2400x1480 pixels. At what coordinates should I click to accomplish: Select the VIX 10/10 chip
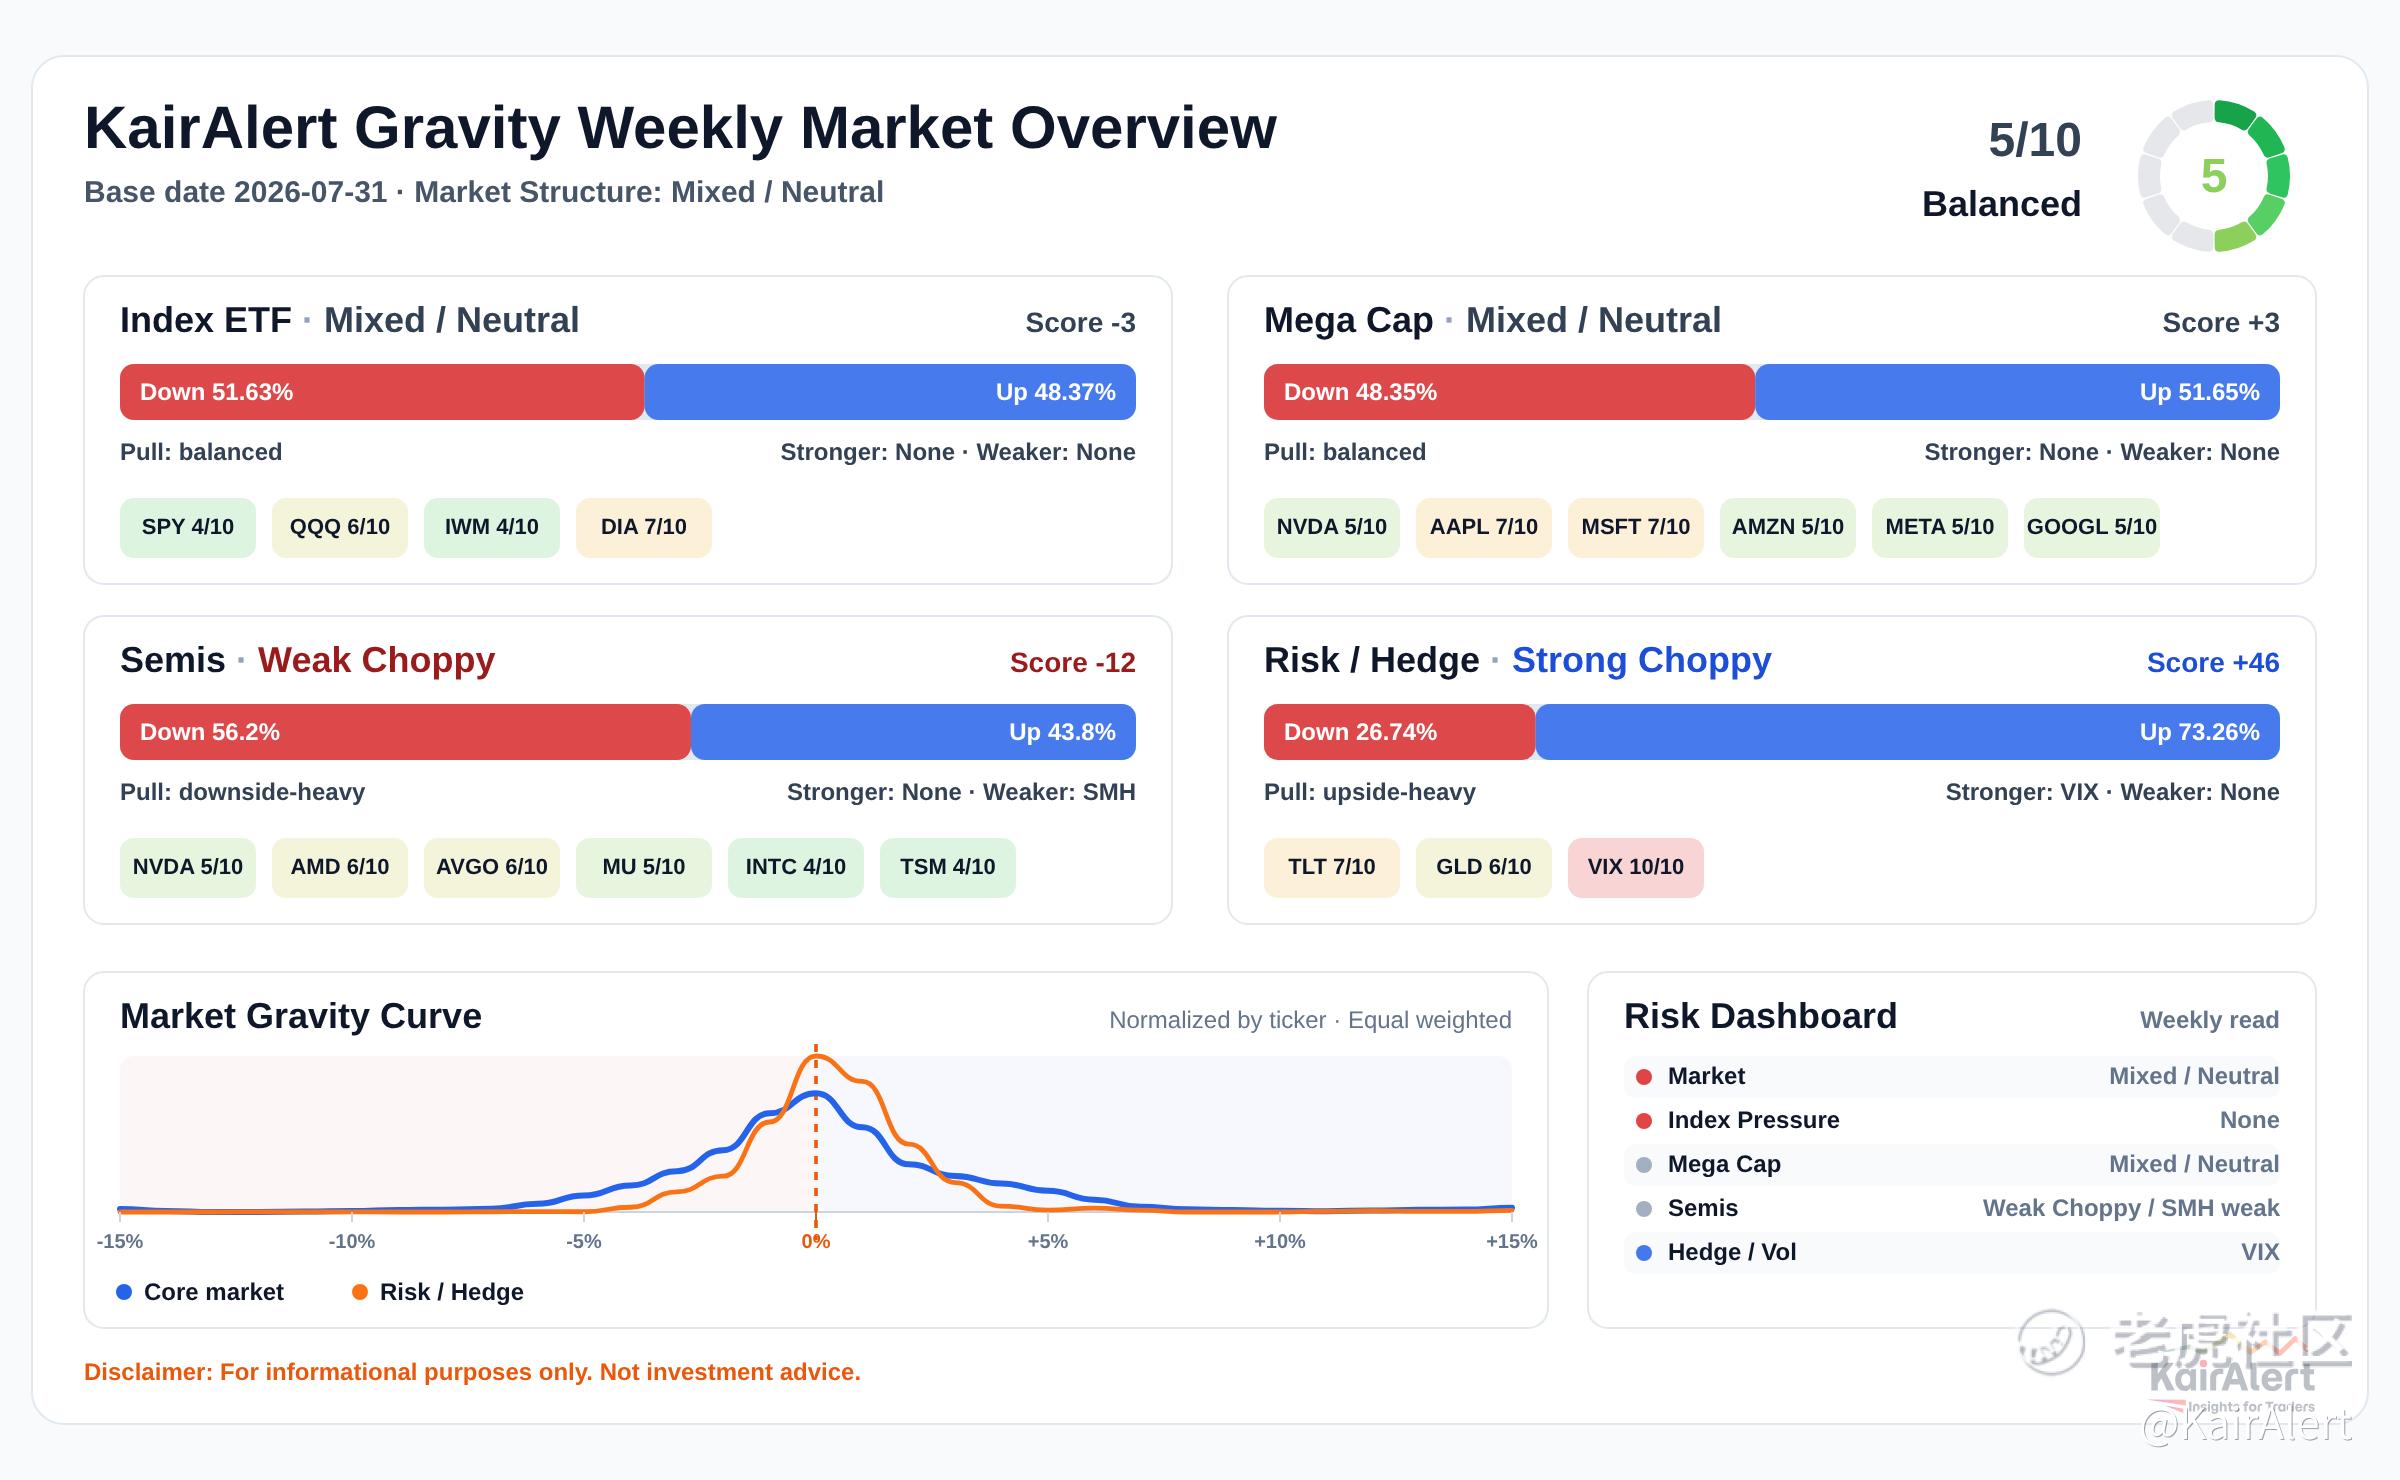click(1636, 867)
